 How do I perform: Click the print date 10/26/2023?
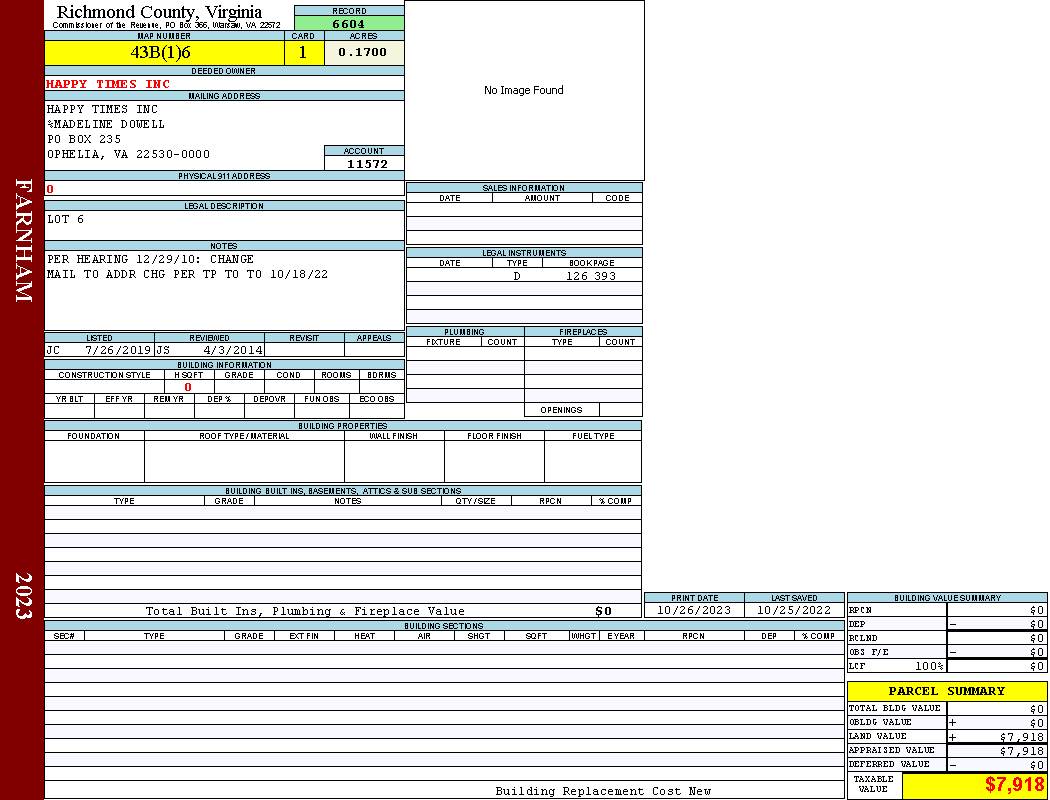[x=693, y=610]
